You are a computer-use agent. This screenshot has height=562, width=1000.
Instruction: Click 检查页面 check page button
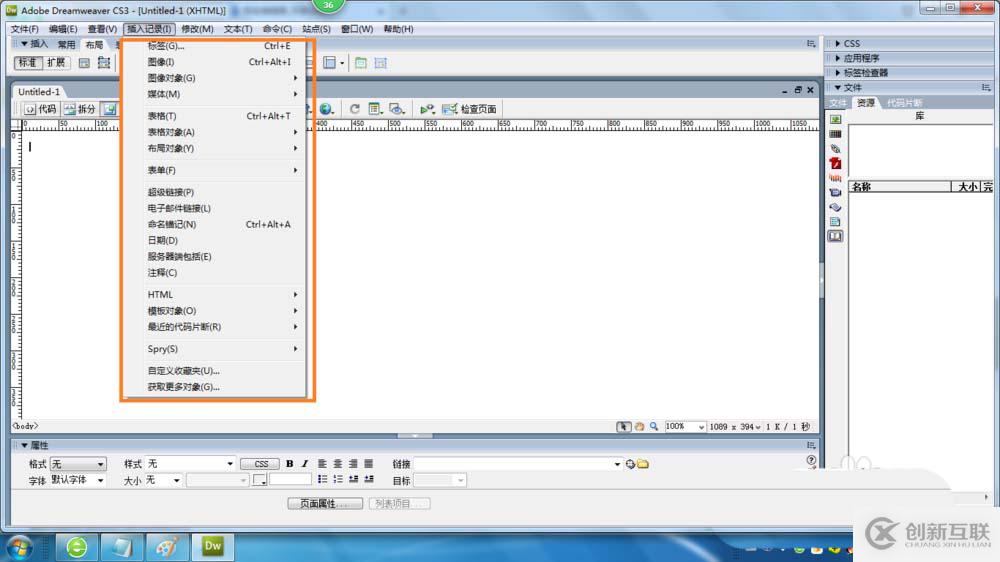(469, 109)
